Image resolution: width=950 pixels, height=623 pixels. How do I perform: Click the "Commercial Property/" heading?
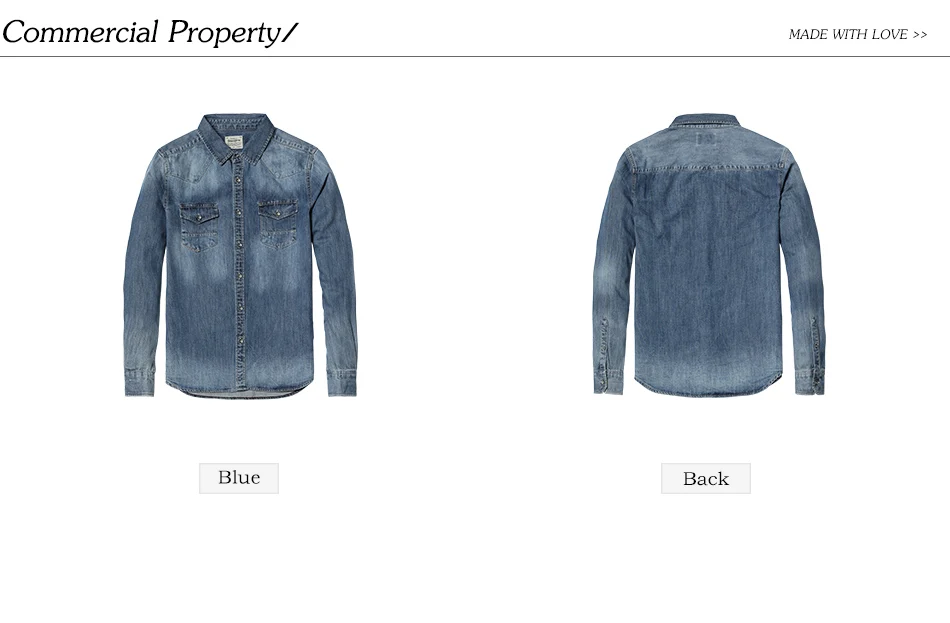click(x=150, y=32)
